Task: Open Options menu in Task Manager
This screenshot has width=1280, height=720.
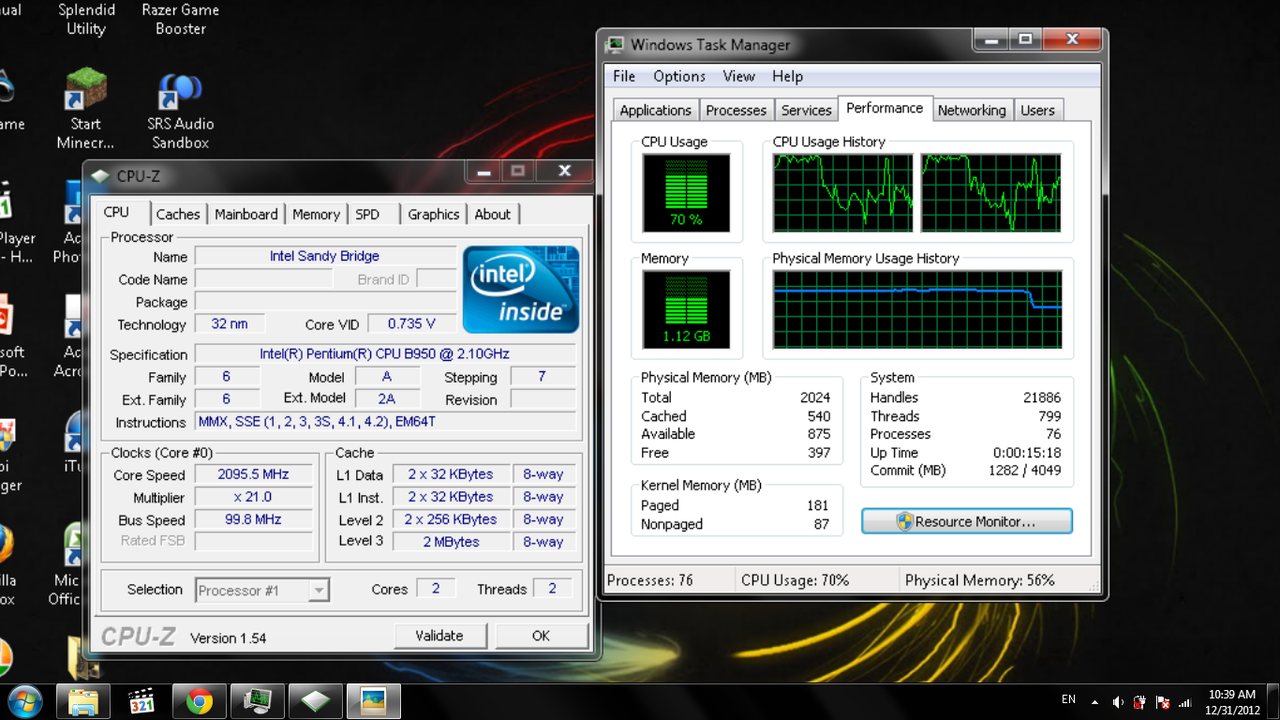Action: (x=679, y=76)
